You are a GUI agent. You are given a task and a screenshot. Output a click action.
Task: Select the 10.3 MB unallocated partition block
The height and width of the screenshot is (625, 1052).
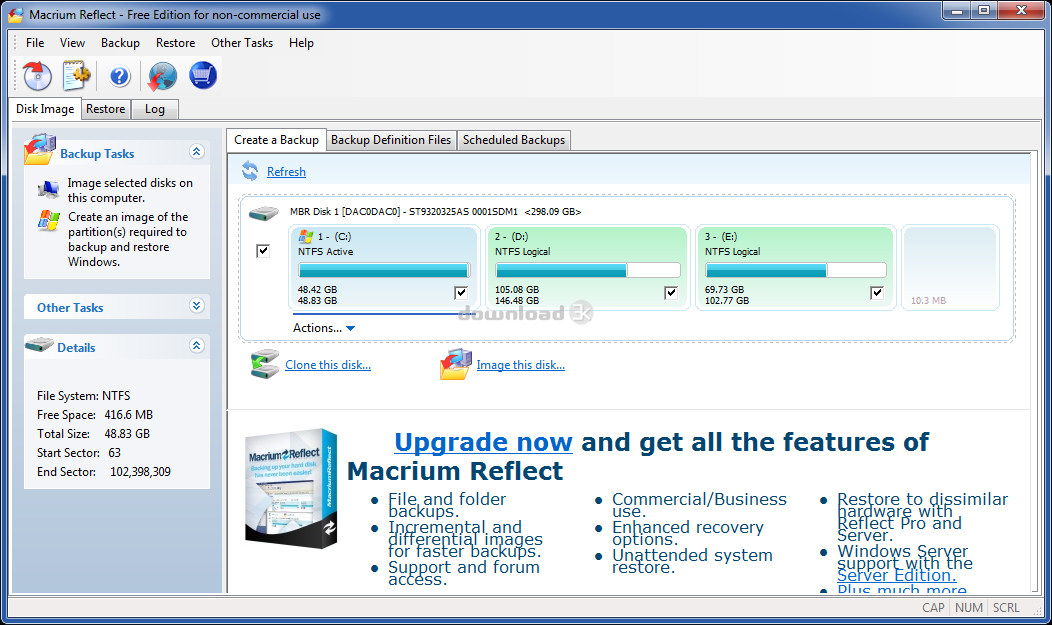click(949, 267)
